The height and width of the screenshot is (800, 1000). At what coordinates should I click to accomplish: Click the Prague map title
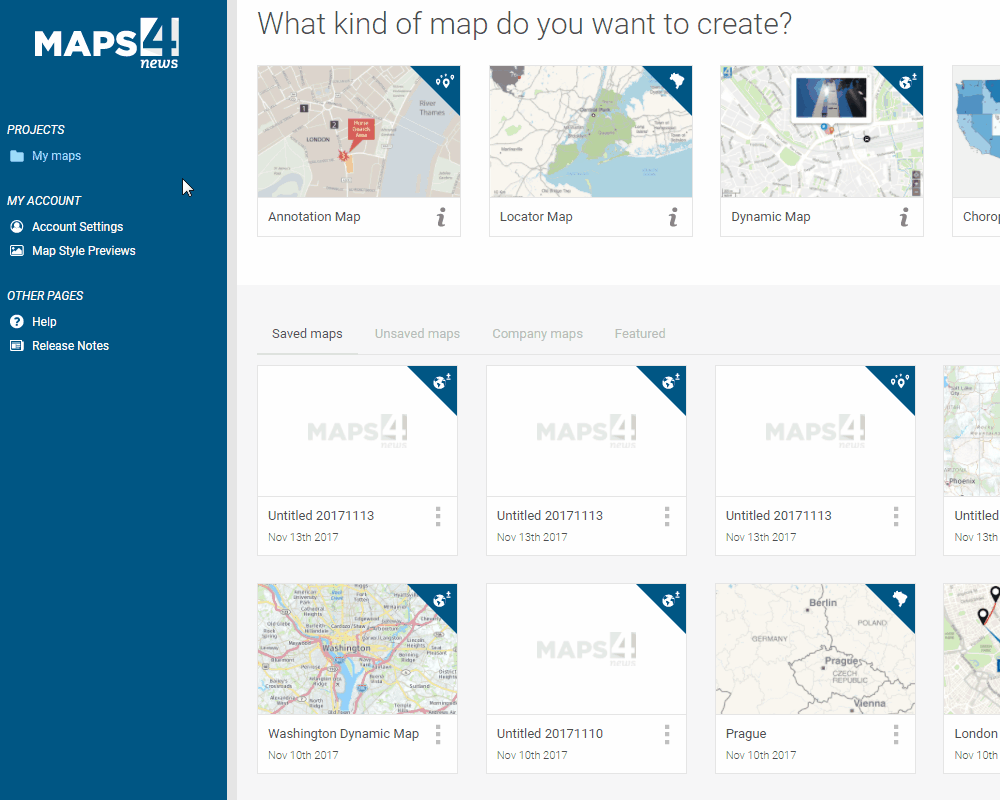pyautogui.click(x=746, y=734)
